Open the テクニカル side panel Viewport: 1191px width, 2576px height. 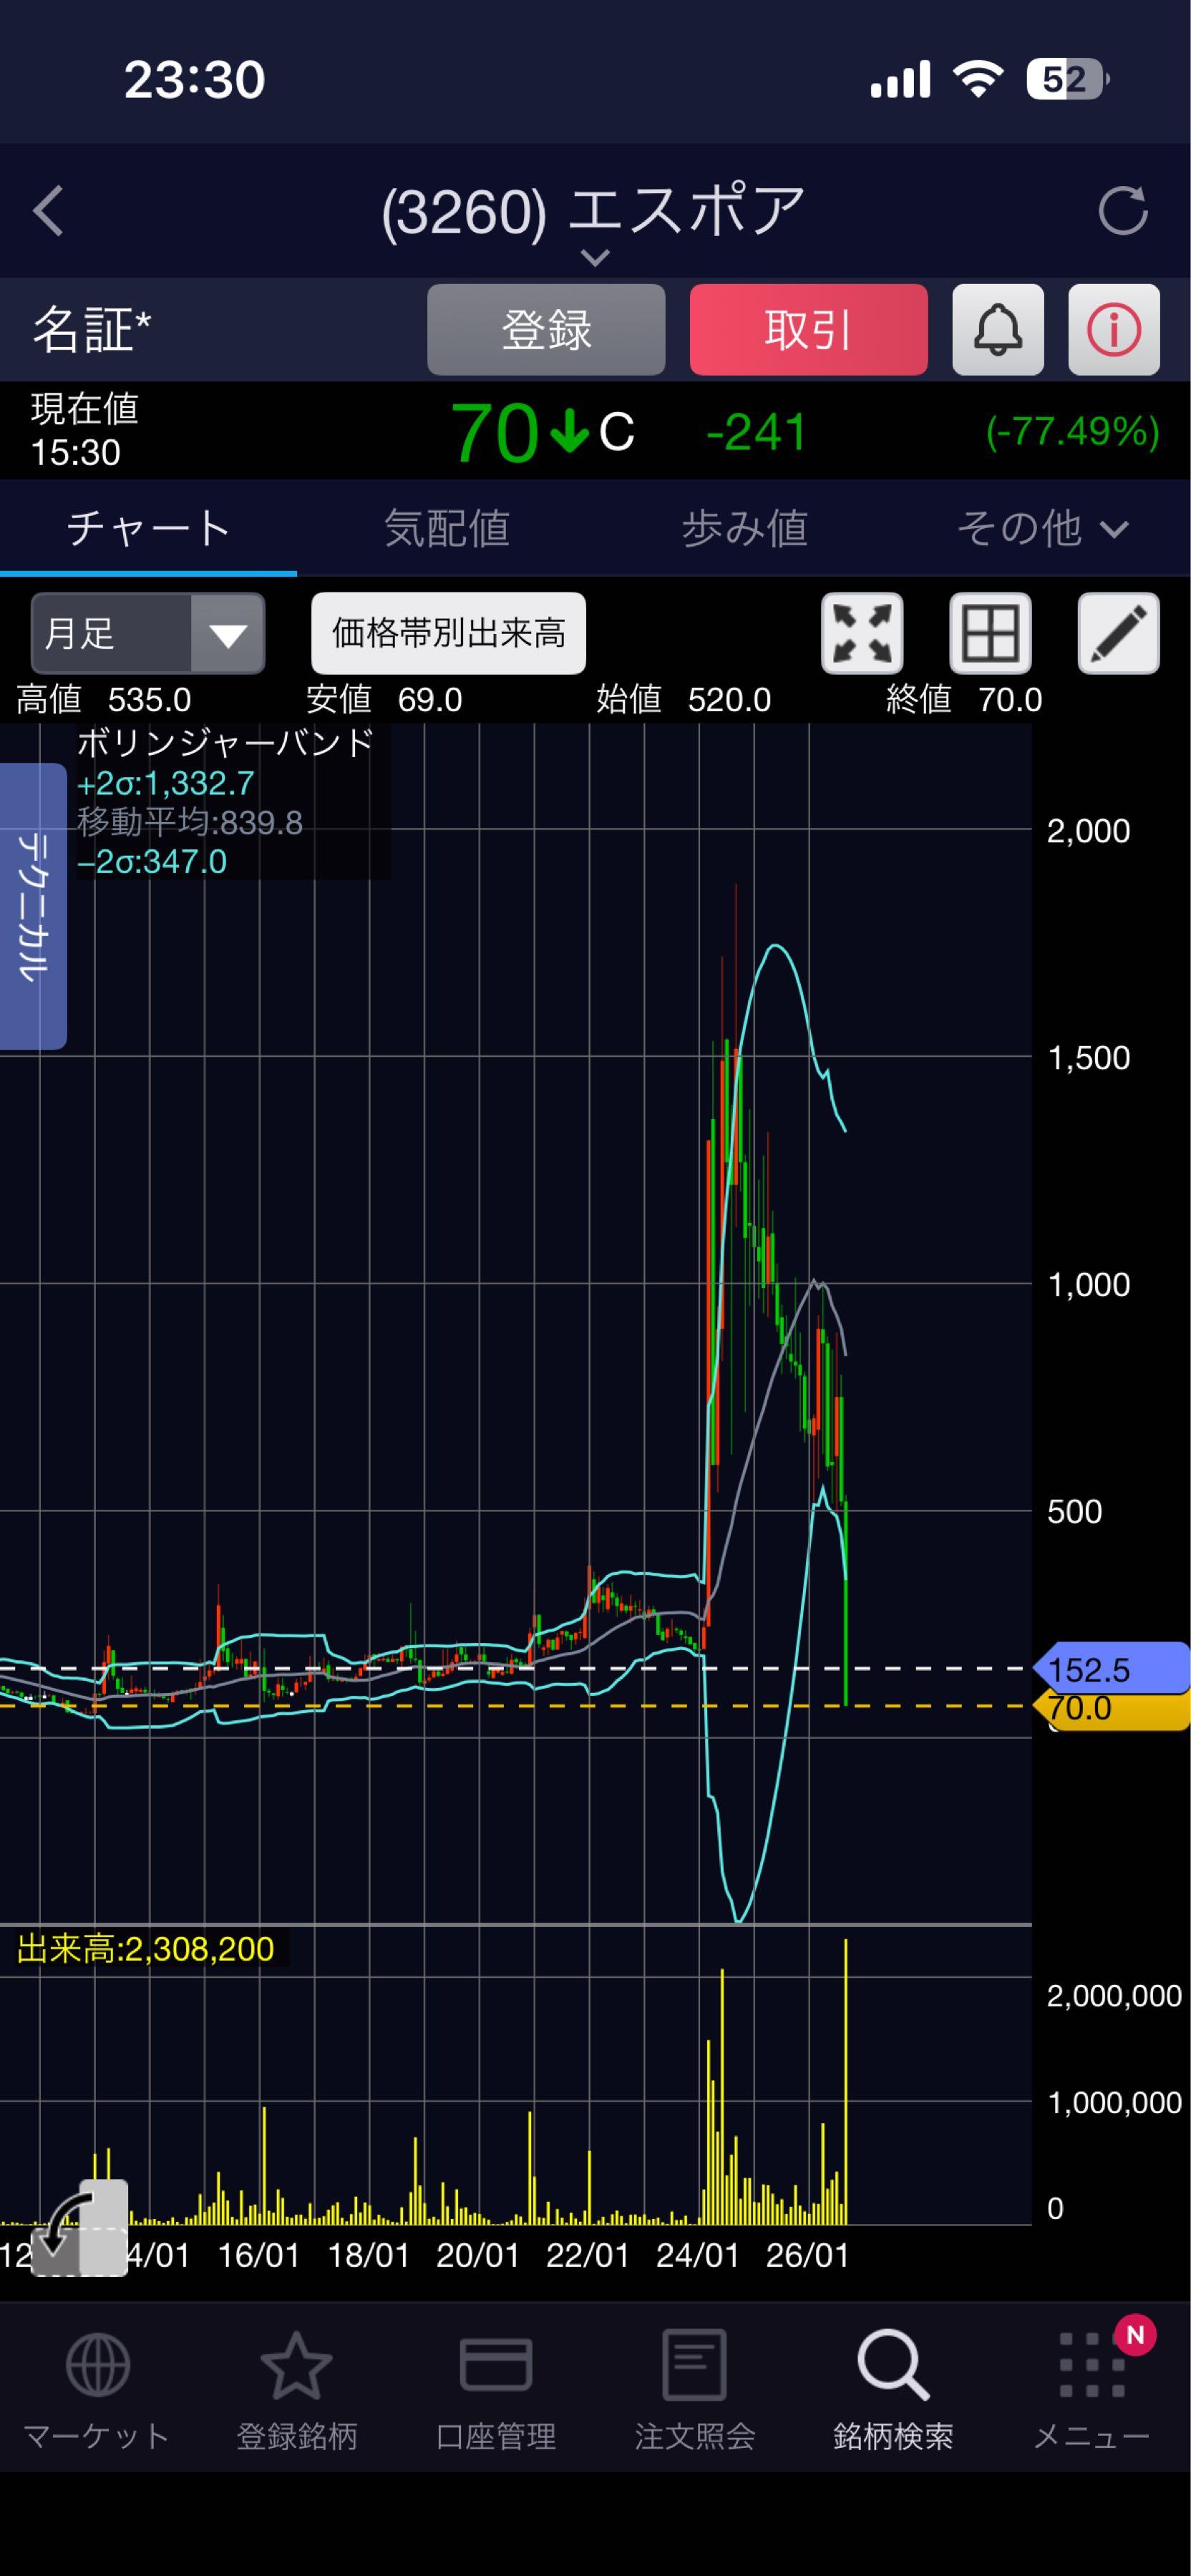pyautogui.click(x=33, y=906)
